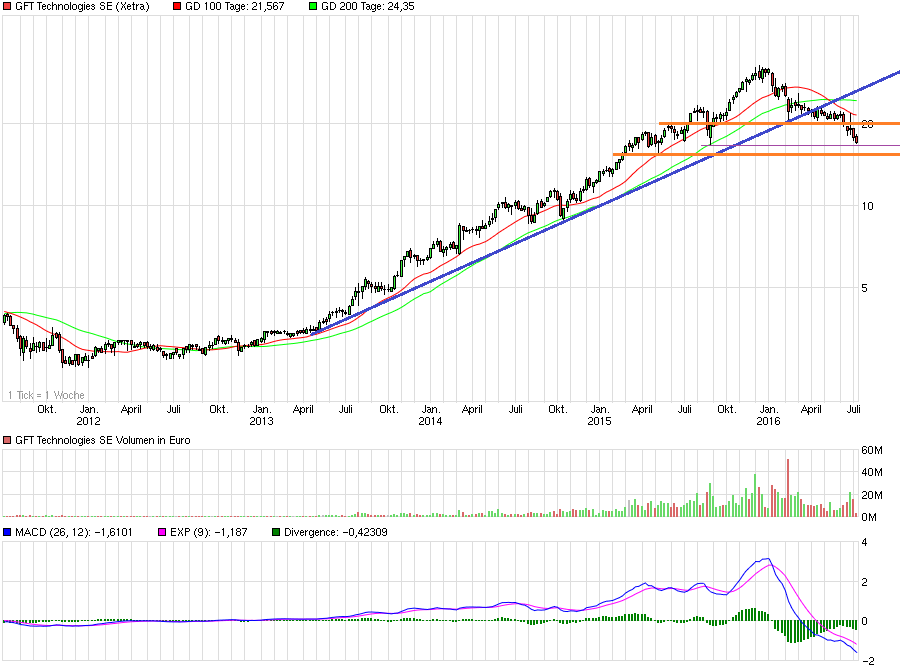
Task: Select the 'EXP (9): -1,187' label
Action: [x=209, y=532]
